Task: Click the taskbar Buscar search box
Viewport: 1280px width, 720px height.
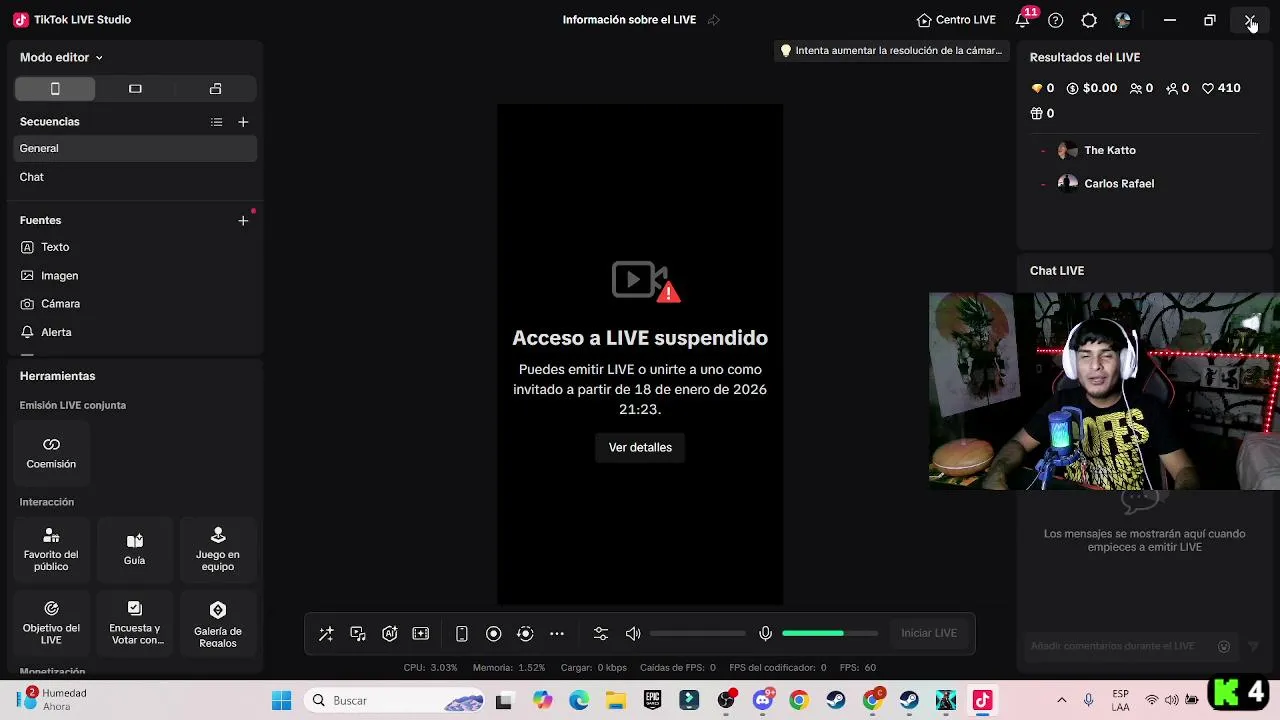Action: (395, 701)
